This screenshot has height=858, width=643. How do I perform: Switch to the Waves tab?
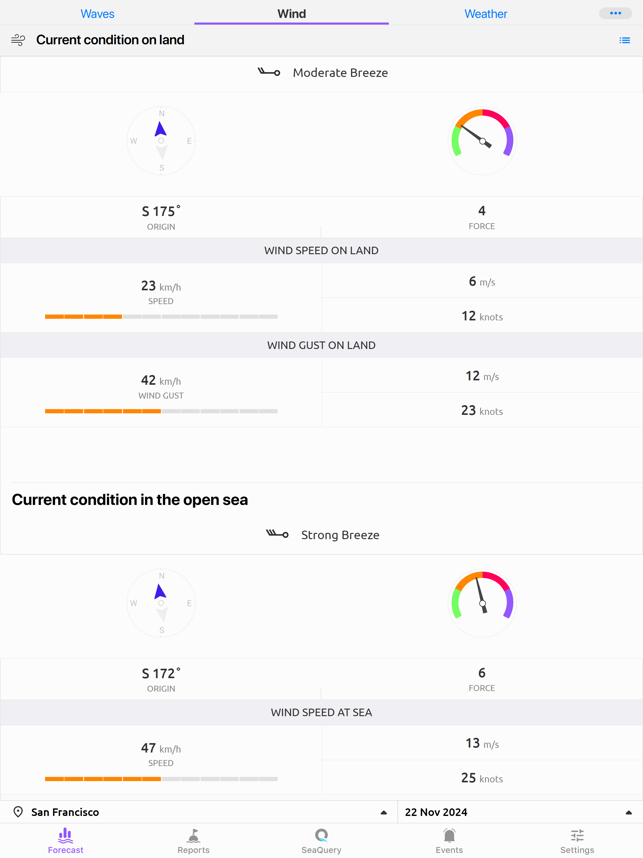(97, 14)
